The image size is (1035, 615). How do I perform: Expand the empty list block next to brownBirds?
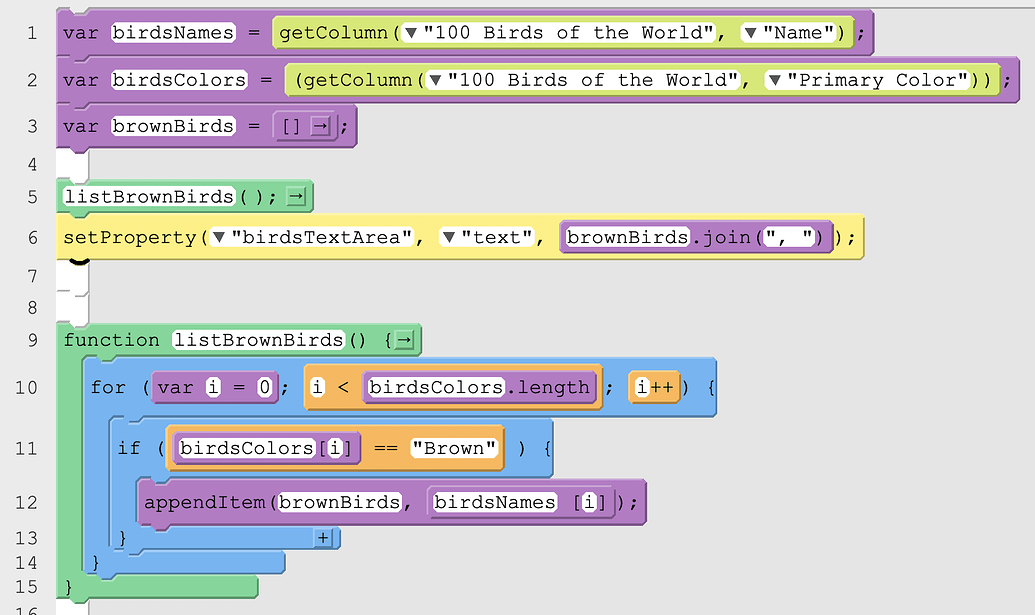[320, 126]
